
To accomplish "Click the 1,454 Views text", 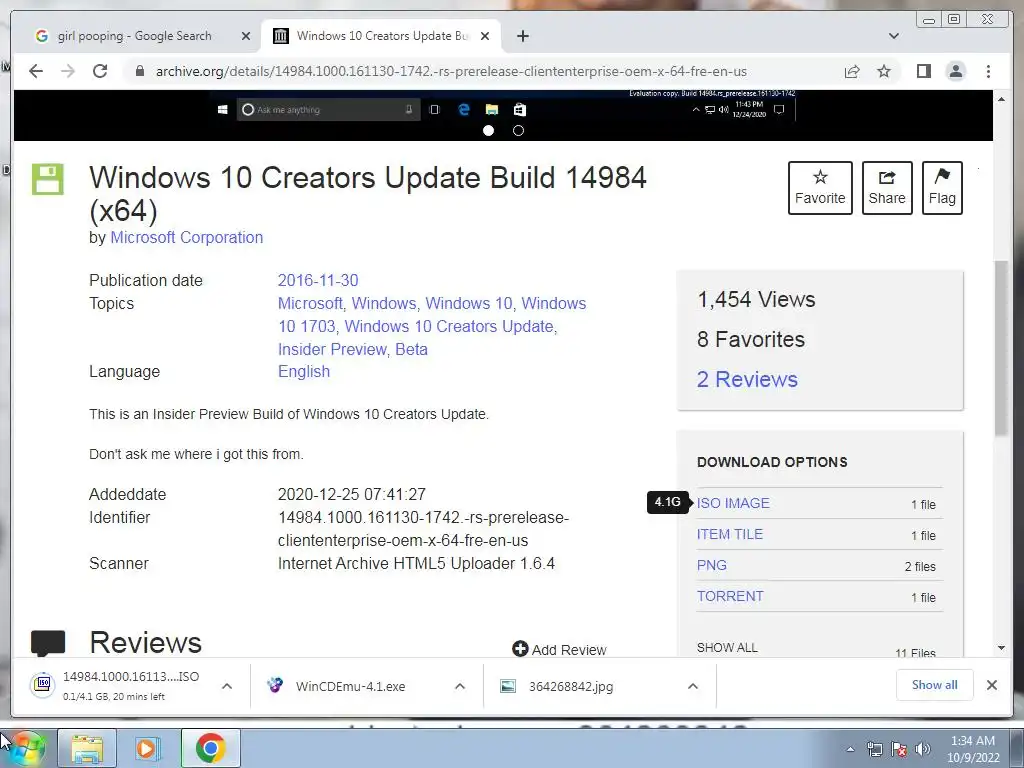I will coord(756,299).
